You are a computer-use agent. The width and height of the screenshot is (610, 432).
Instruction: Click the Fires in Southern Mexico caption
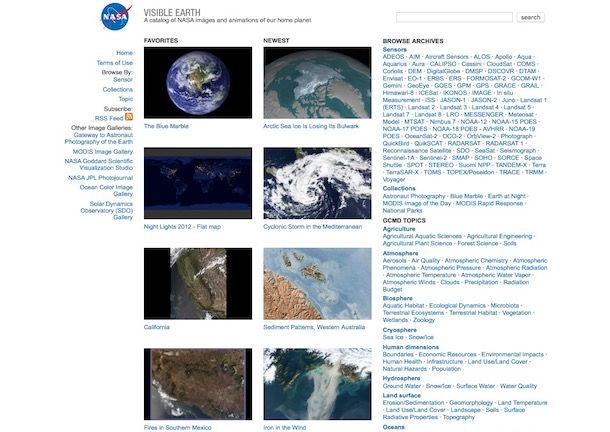(x=178, y=426)
